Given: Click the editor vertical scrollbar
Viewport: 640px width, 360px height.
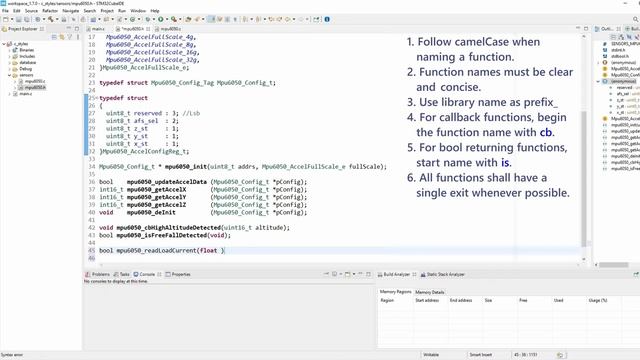Looking at the screenshot, I should click(584, 178).
